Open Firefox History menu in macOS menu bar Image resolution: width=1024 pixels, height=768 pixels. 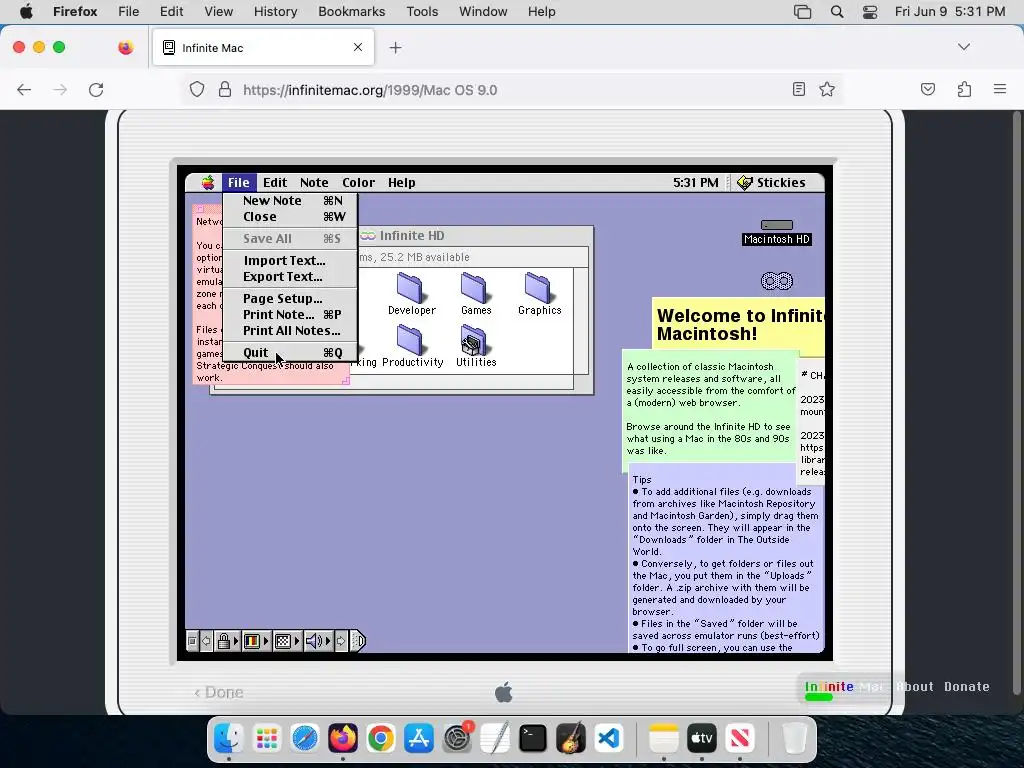pyautogui.click(x=275, y=12)
